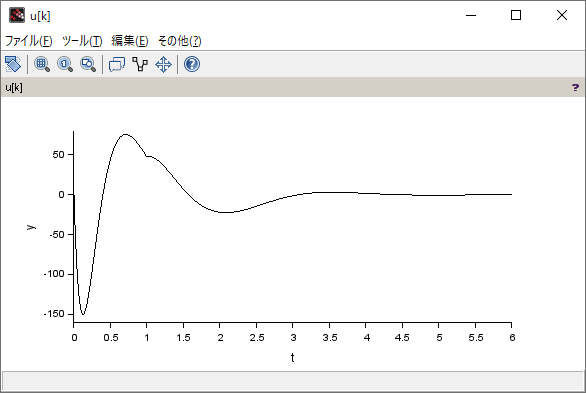Toggle datatip mode speech-bubble icon
Screen dimensions: 586x393
point(117,64)
